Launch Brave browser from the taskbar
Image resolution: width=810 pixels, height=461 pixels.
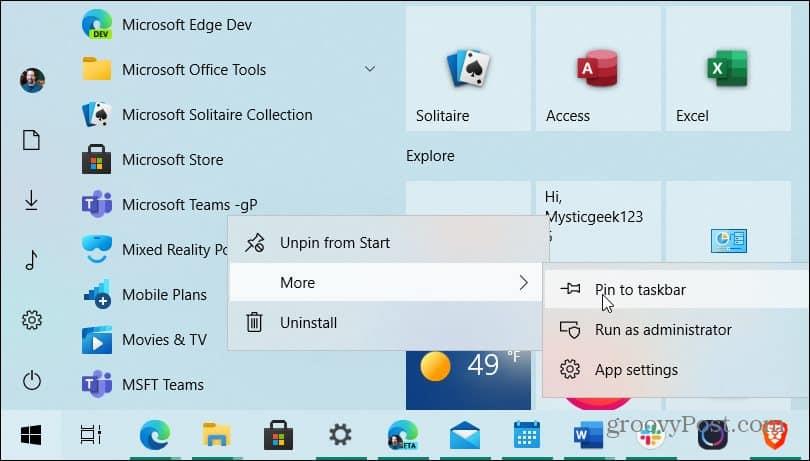pyautogui.click(x=775, y=435)
